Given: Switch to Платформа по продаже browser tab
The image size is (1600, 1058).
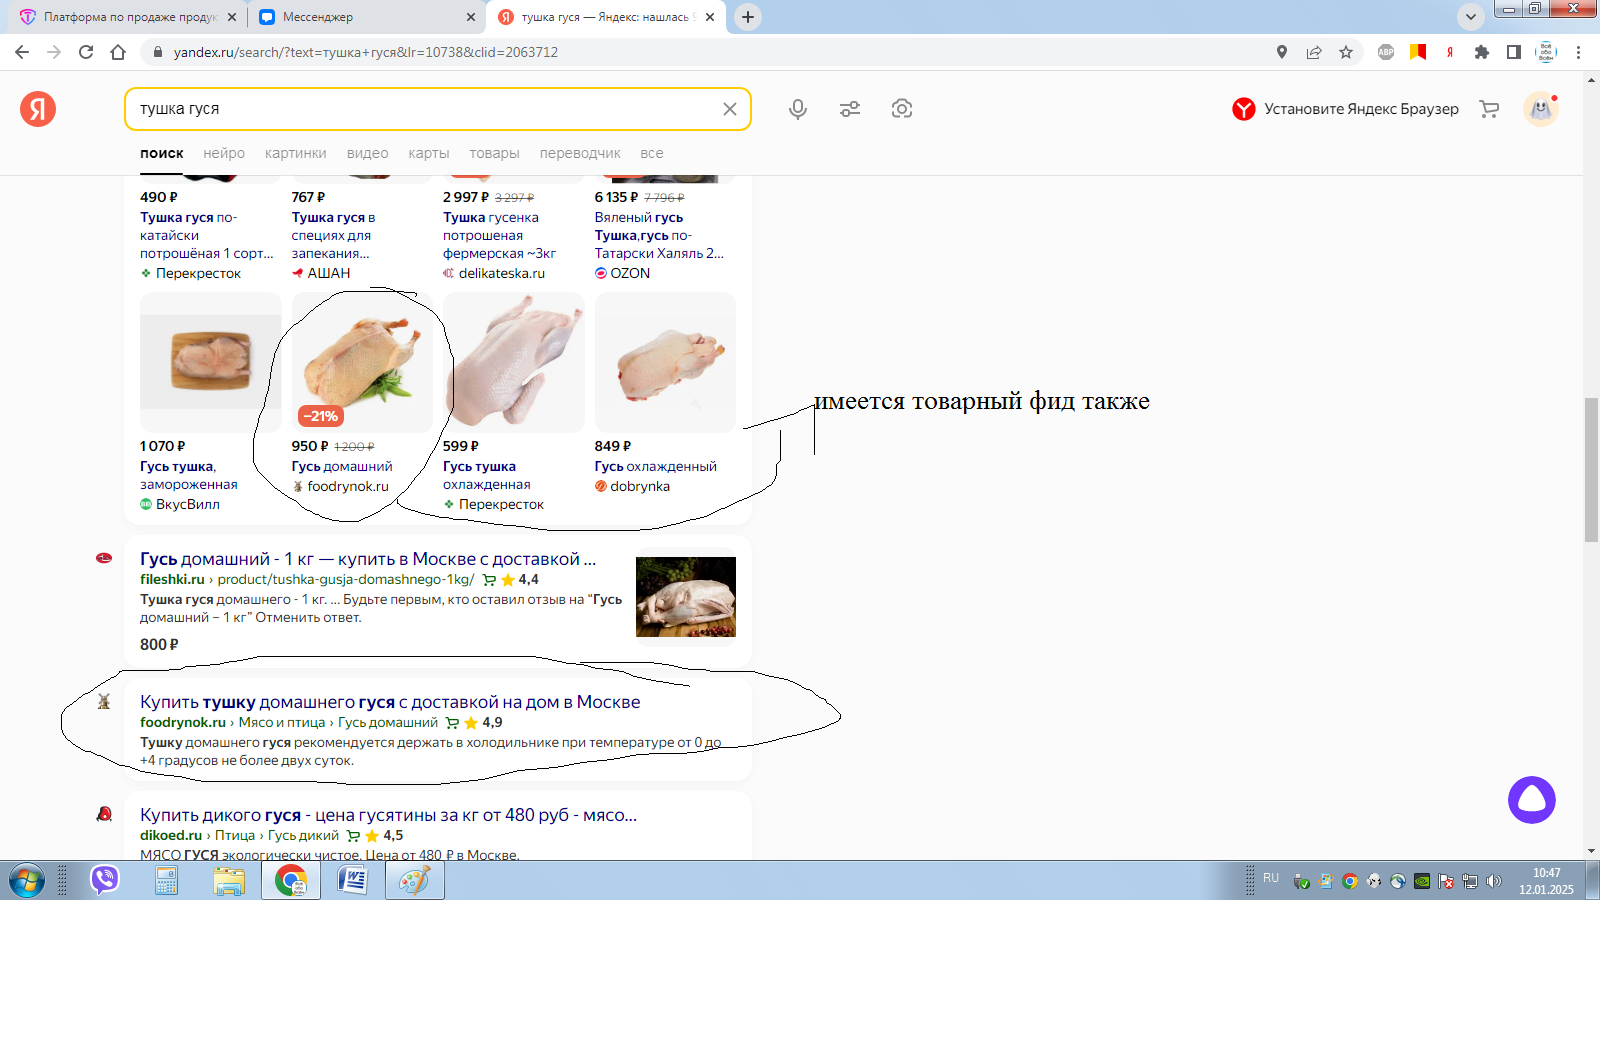Looking at the screenshot, I should point(128,17).
